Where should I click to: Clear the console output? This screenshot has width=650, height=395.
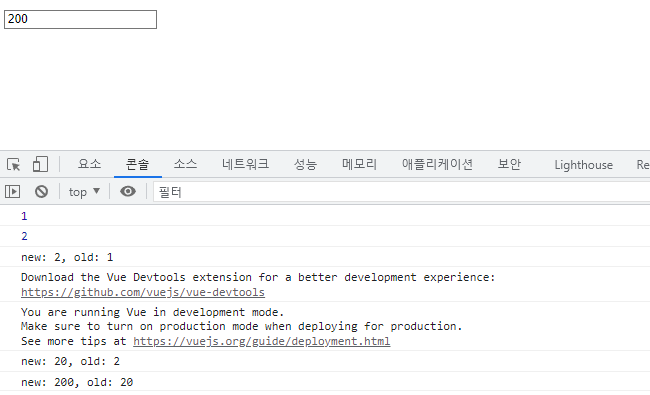point(41,191)
